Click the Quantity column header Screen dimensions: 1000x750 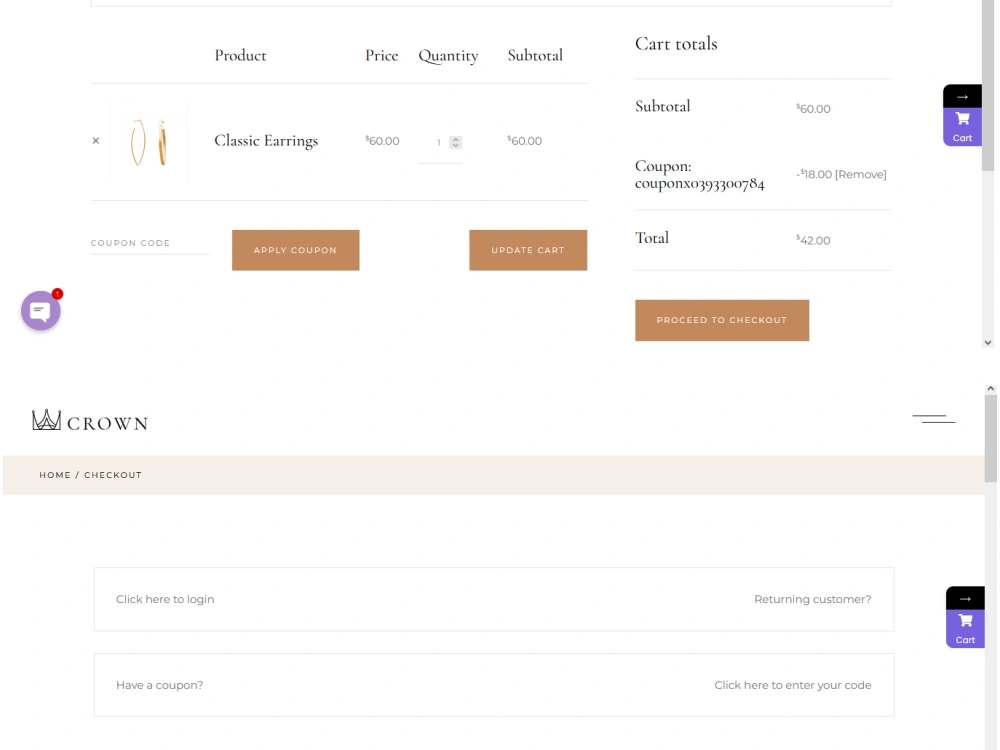[448, 56]
